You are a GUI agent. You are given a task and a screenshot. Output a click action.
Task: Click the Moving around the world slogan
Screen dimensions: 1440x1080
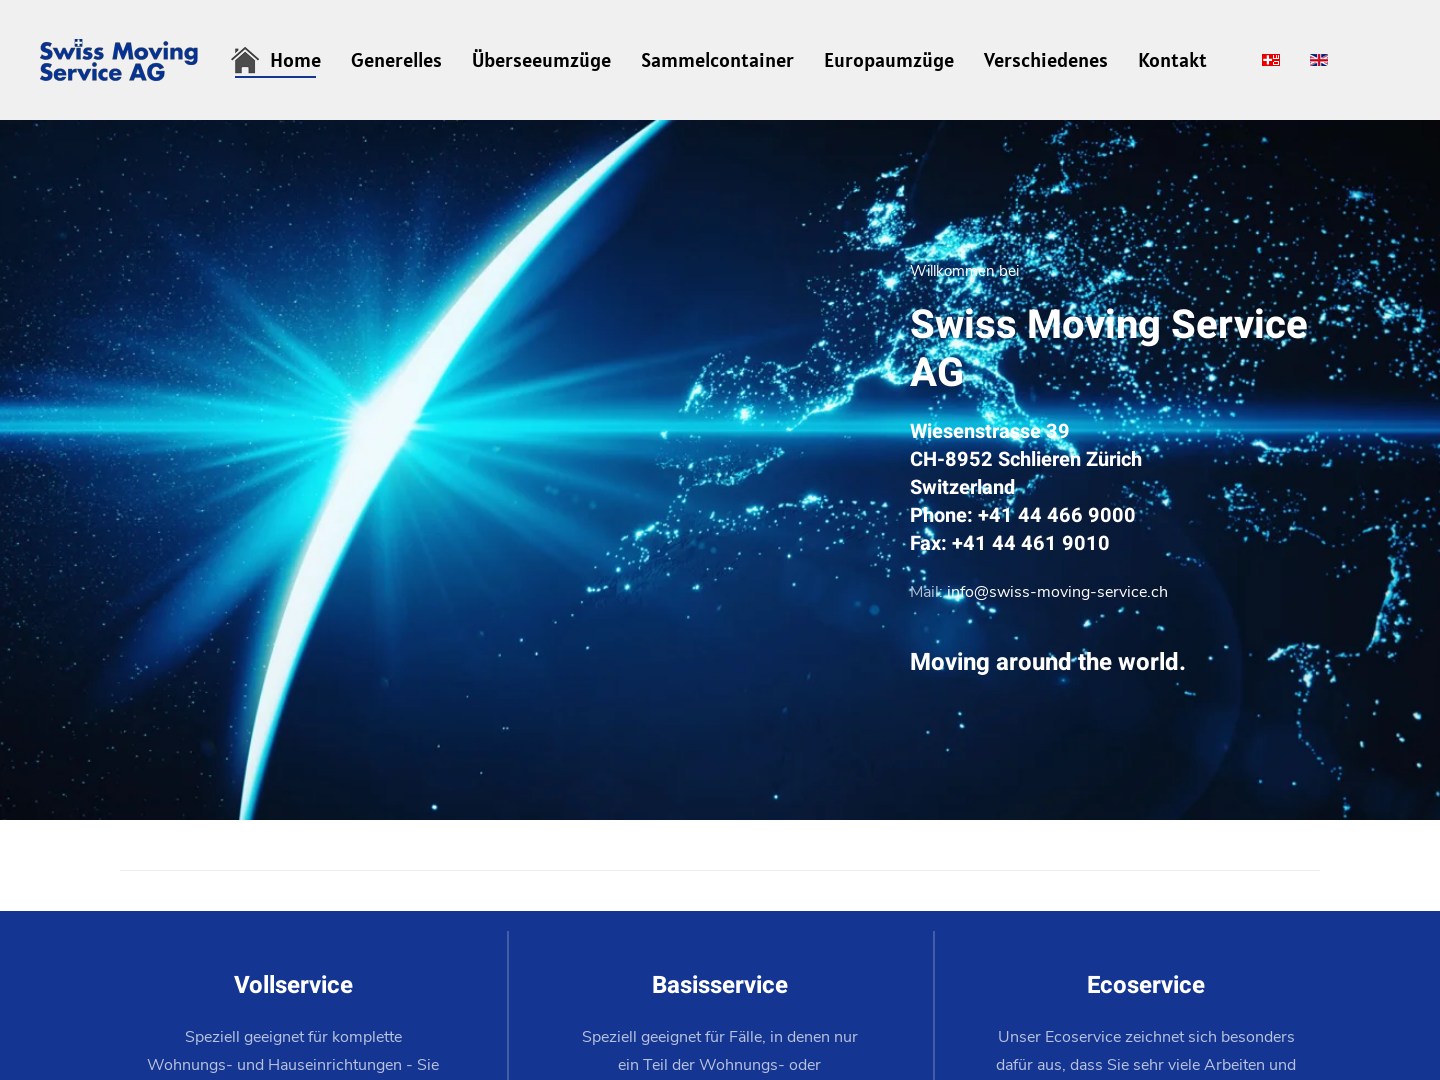(1047, 662)
